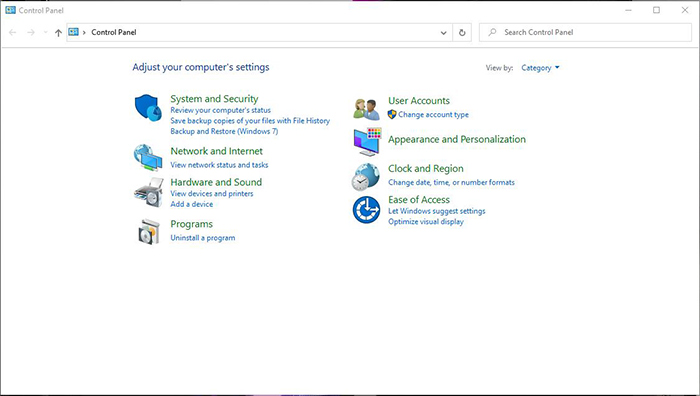Open the Hardware and Sound printer icon

pyautogui.click(x=149, y=192)
